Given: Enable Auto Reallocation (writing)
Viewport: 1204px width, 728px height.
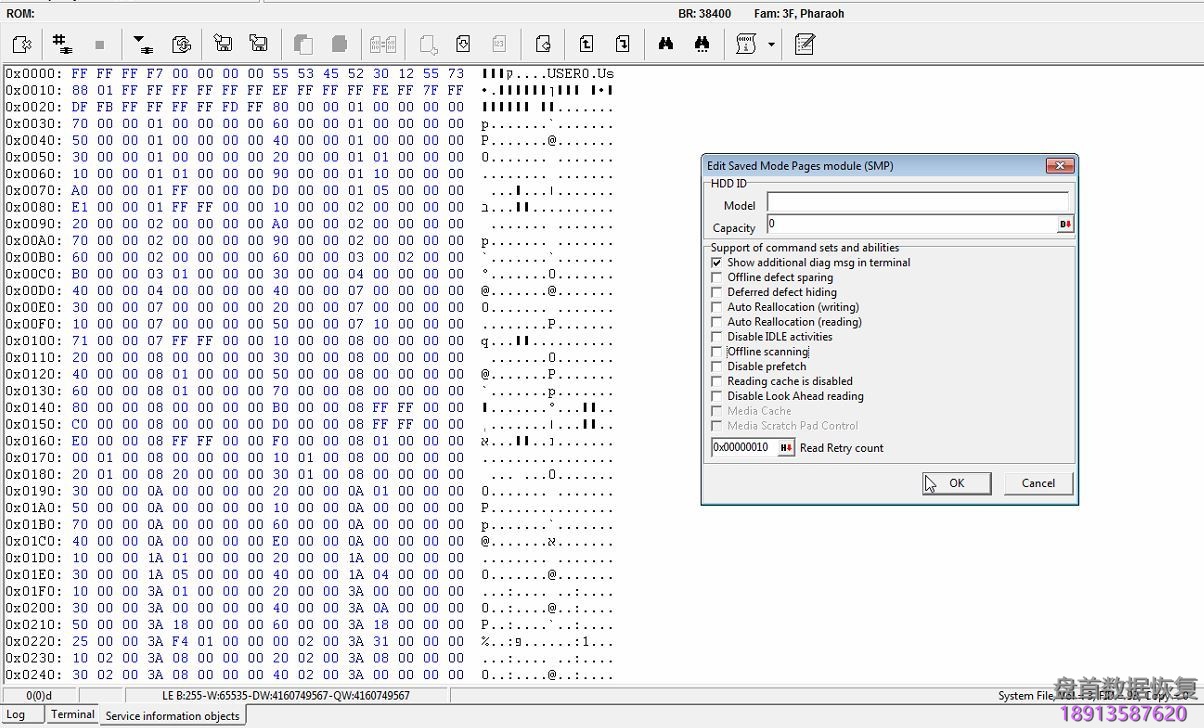Looking at the screenshot, I should coord(716,307).
